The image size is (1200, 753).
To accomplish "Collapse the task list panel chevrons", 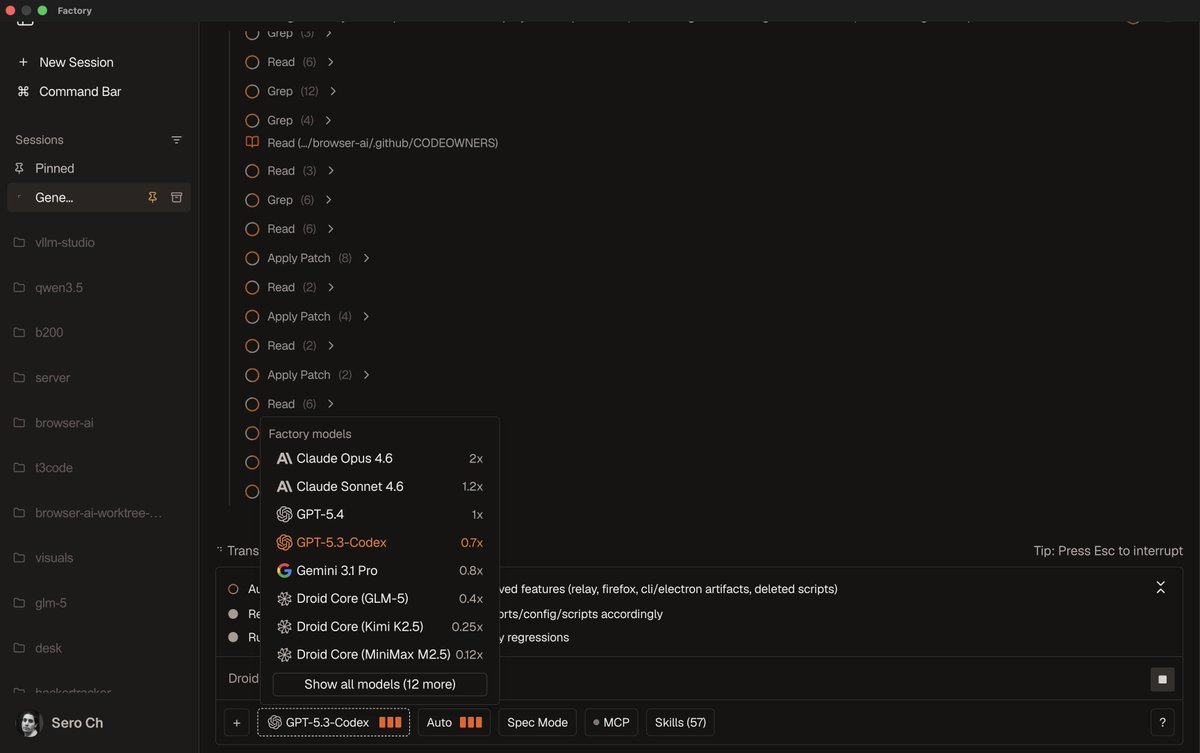I will [1160, 587].
